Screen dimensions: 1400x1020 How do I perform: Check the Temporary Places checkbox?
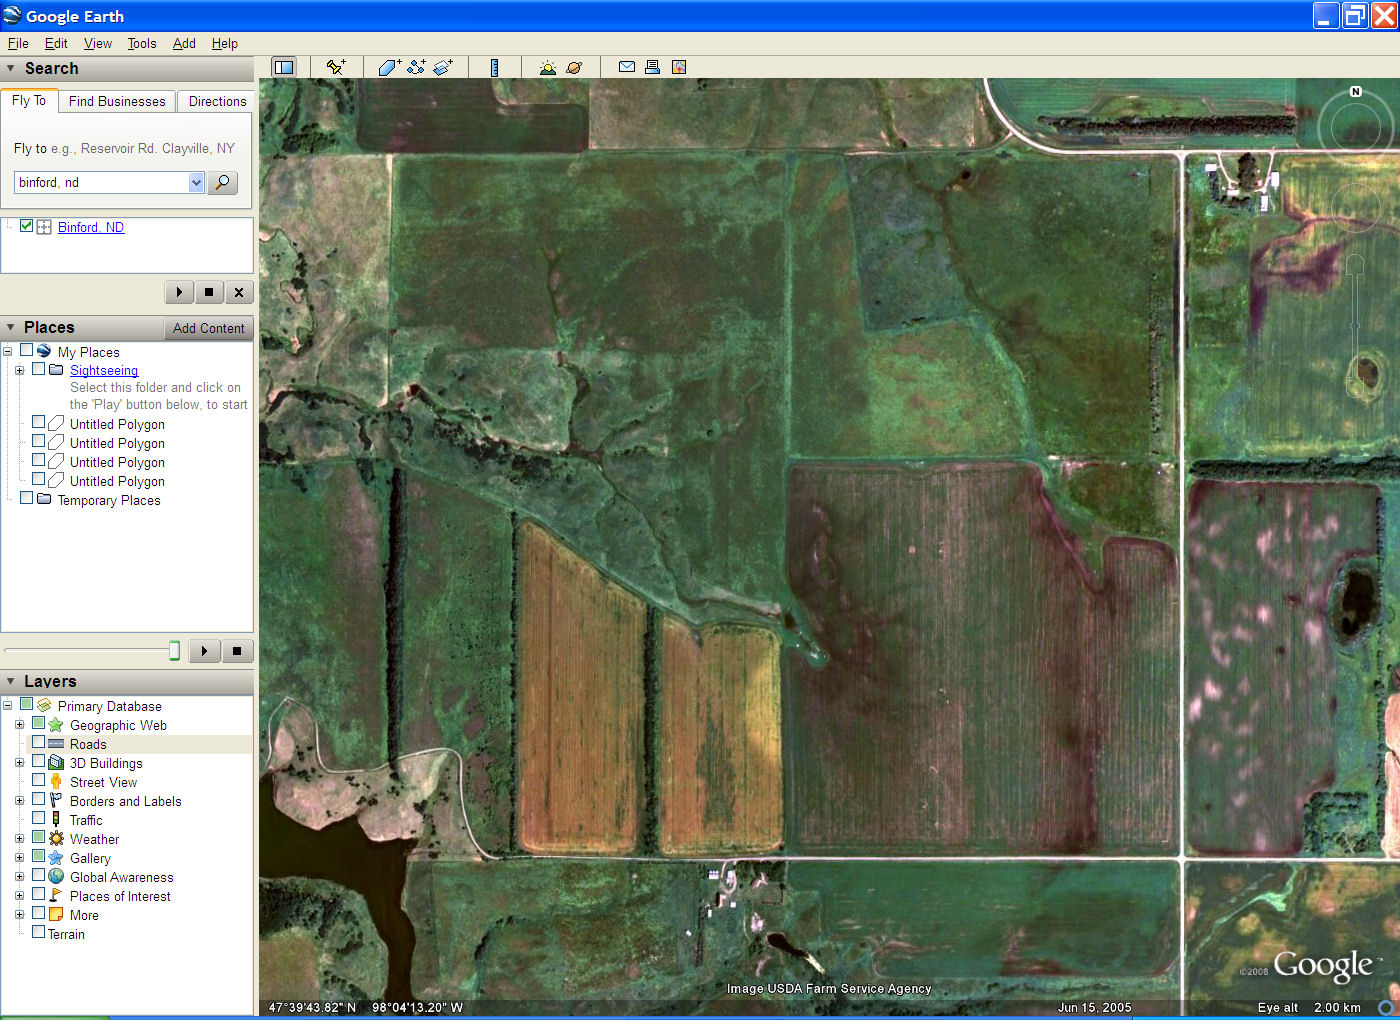pos(26,498)
